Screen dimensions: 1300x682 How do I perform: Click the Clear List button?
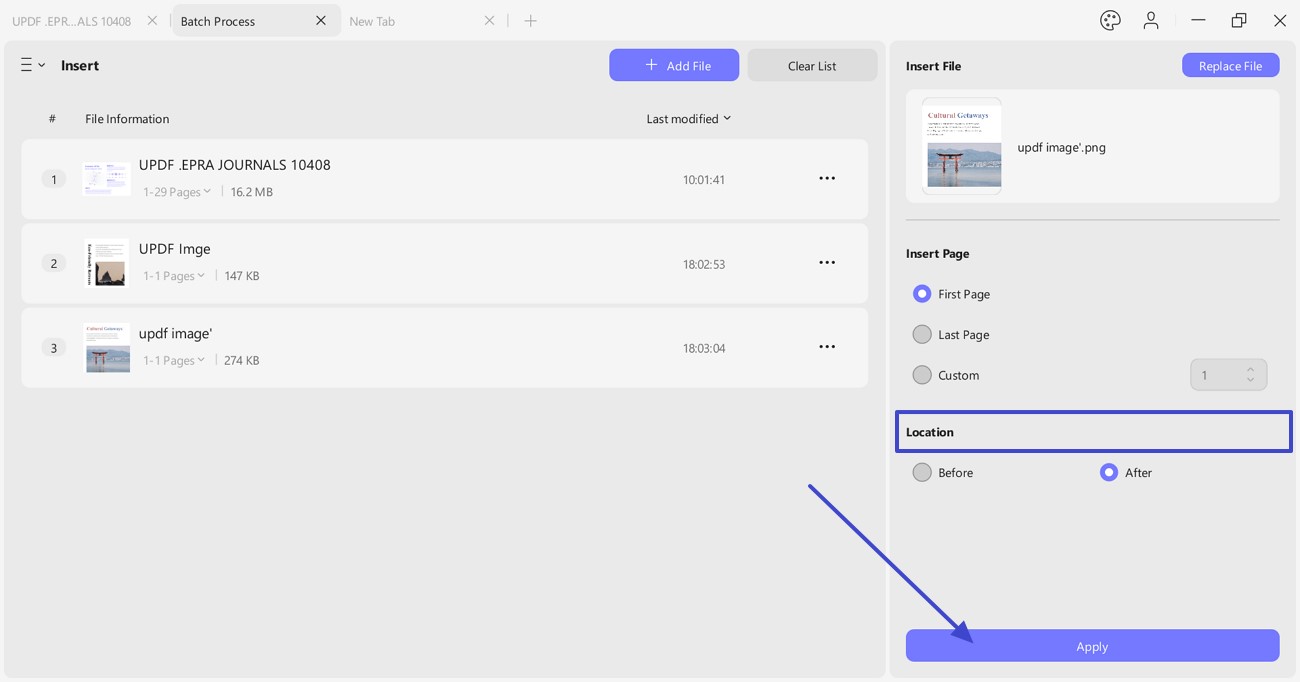click(812, 65)
